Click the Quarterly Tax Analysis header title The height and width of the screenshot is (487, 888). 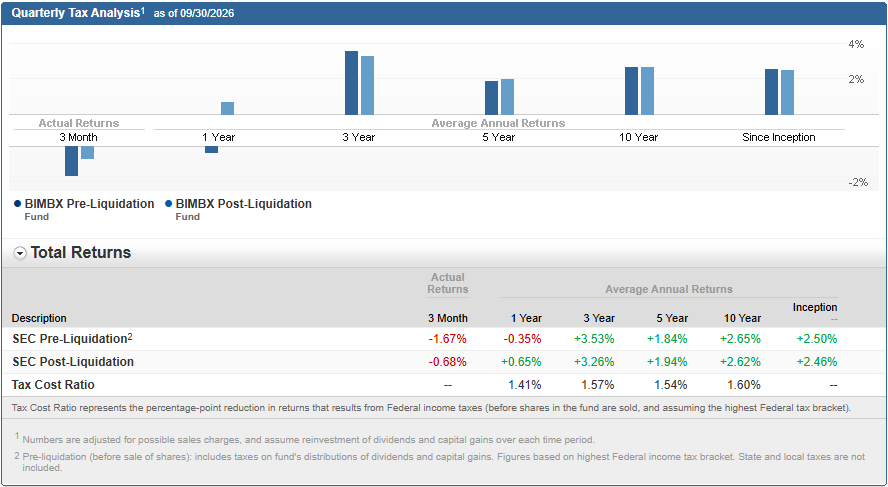78,13
